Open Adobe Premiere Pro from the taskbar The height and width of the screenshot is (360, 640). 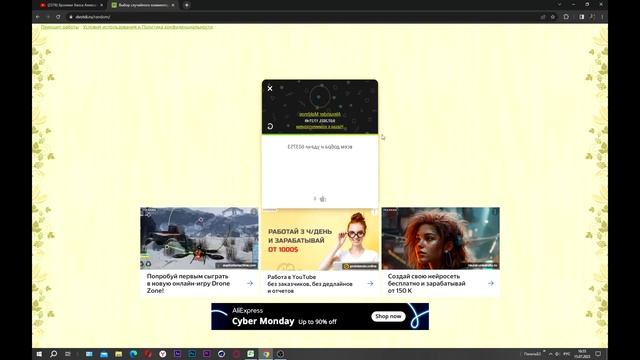pyautogui.click(x=207, y=354)
